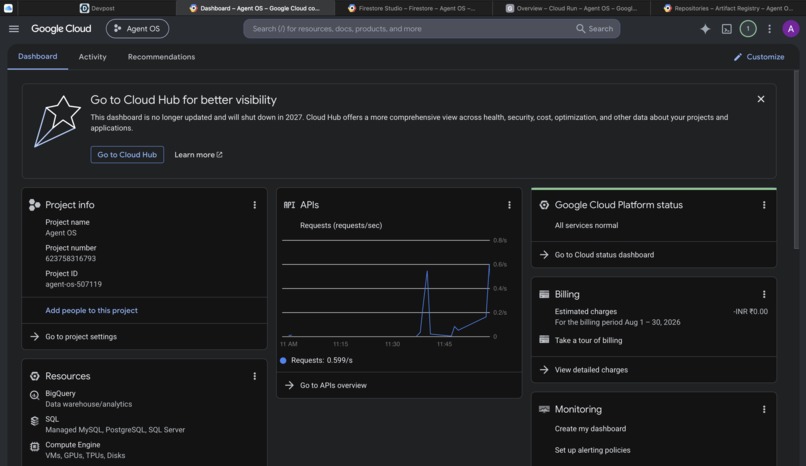
Task: Open the Agent OS project picker
Action: pyautogui.click(x=137, y=29)
